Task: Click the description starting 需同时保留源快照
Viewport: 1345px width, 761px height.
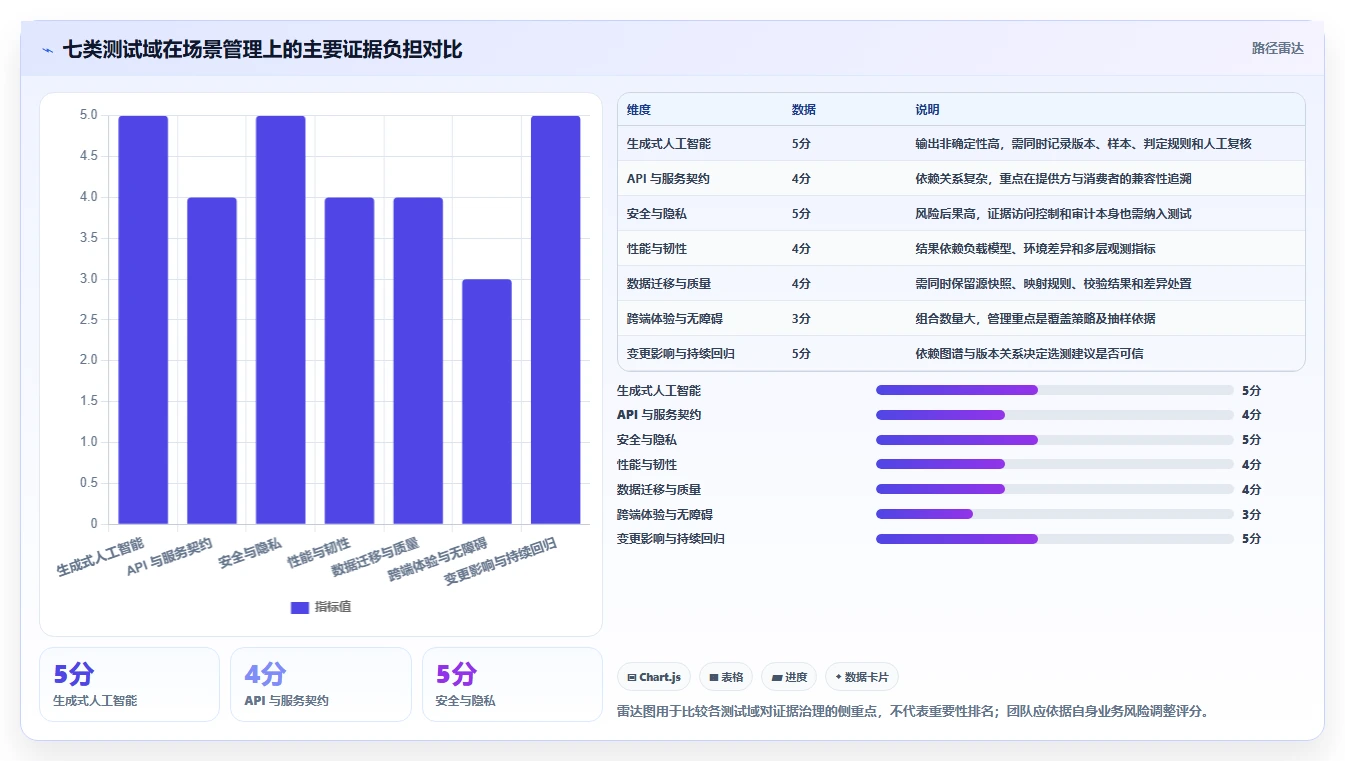Action: [x=1053, y=284]
